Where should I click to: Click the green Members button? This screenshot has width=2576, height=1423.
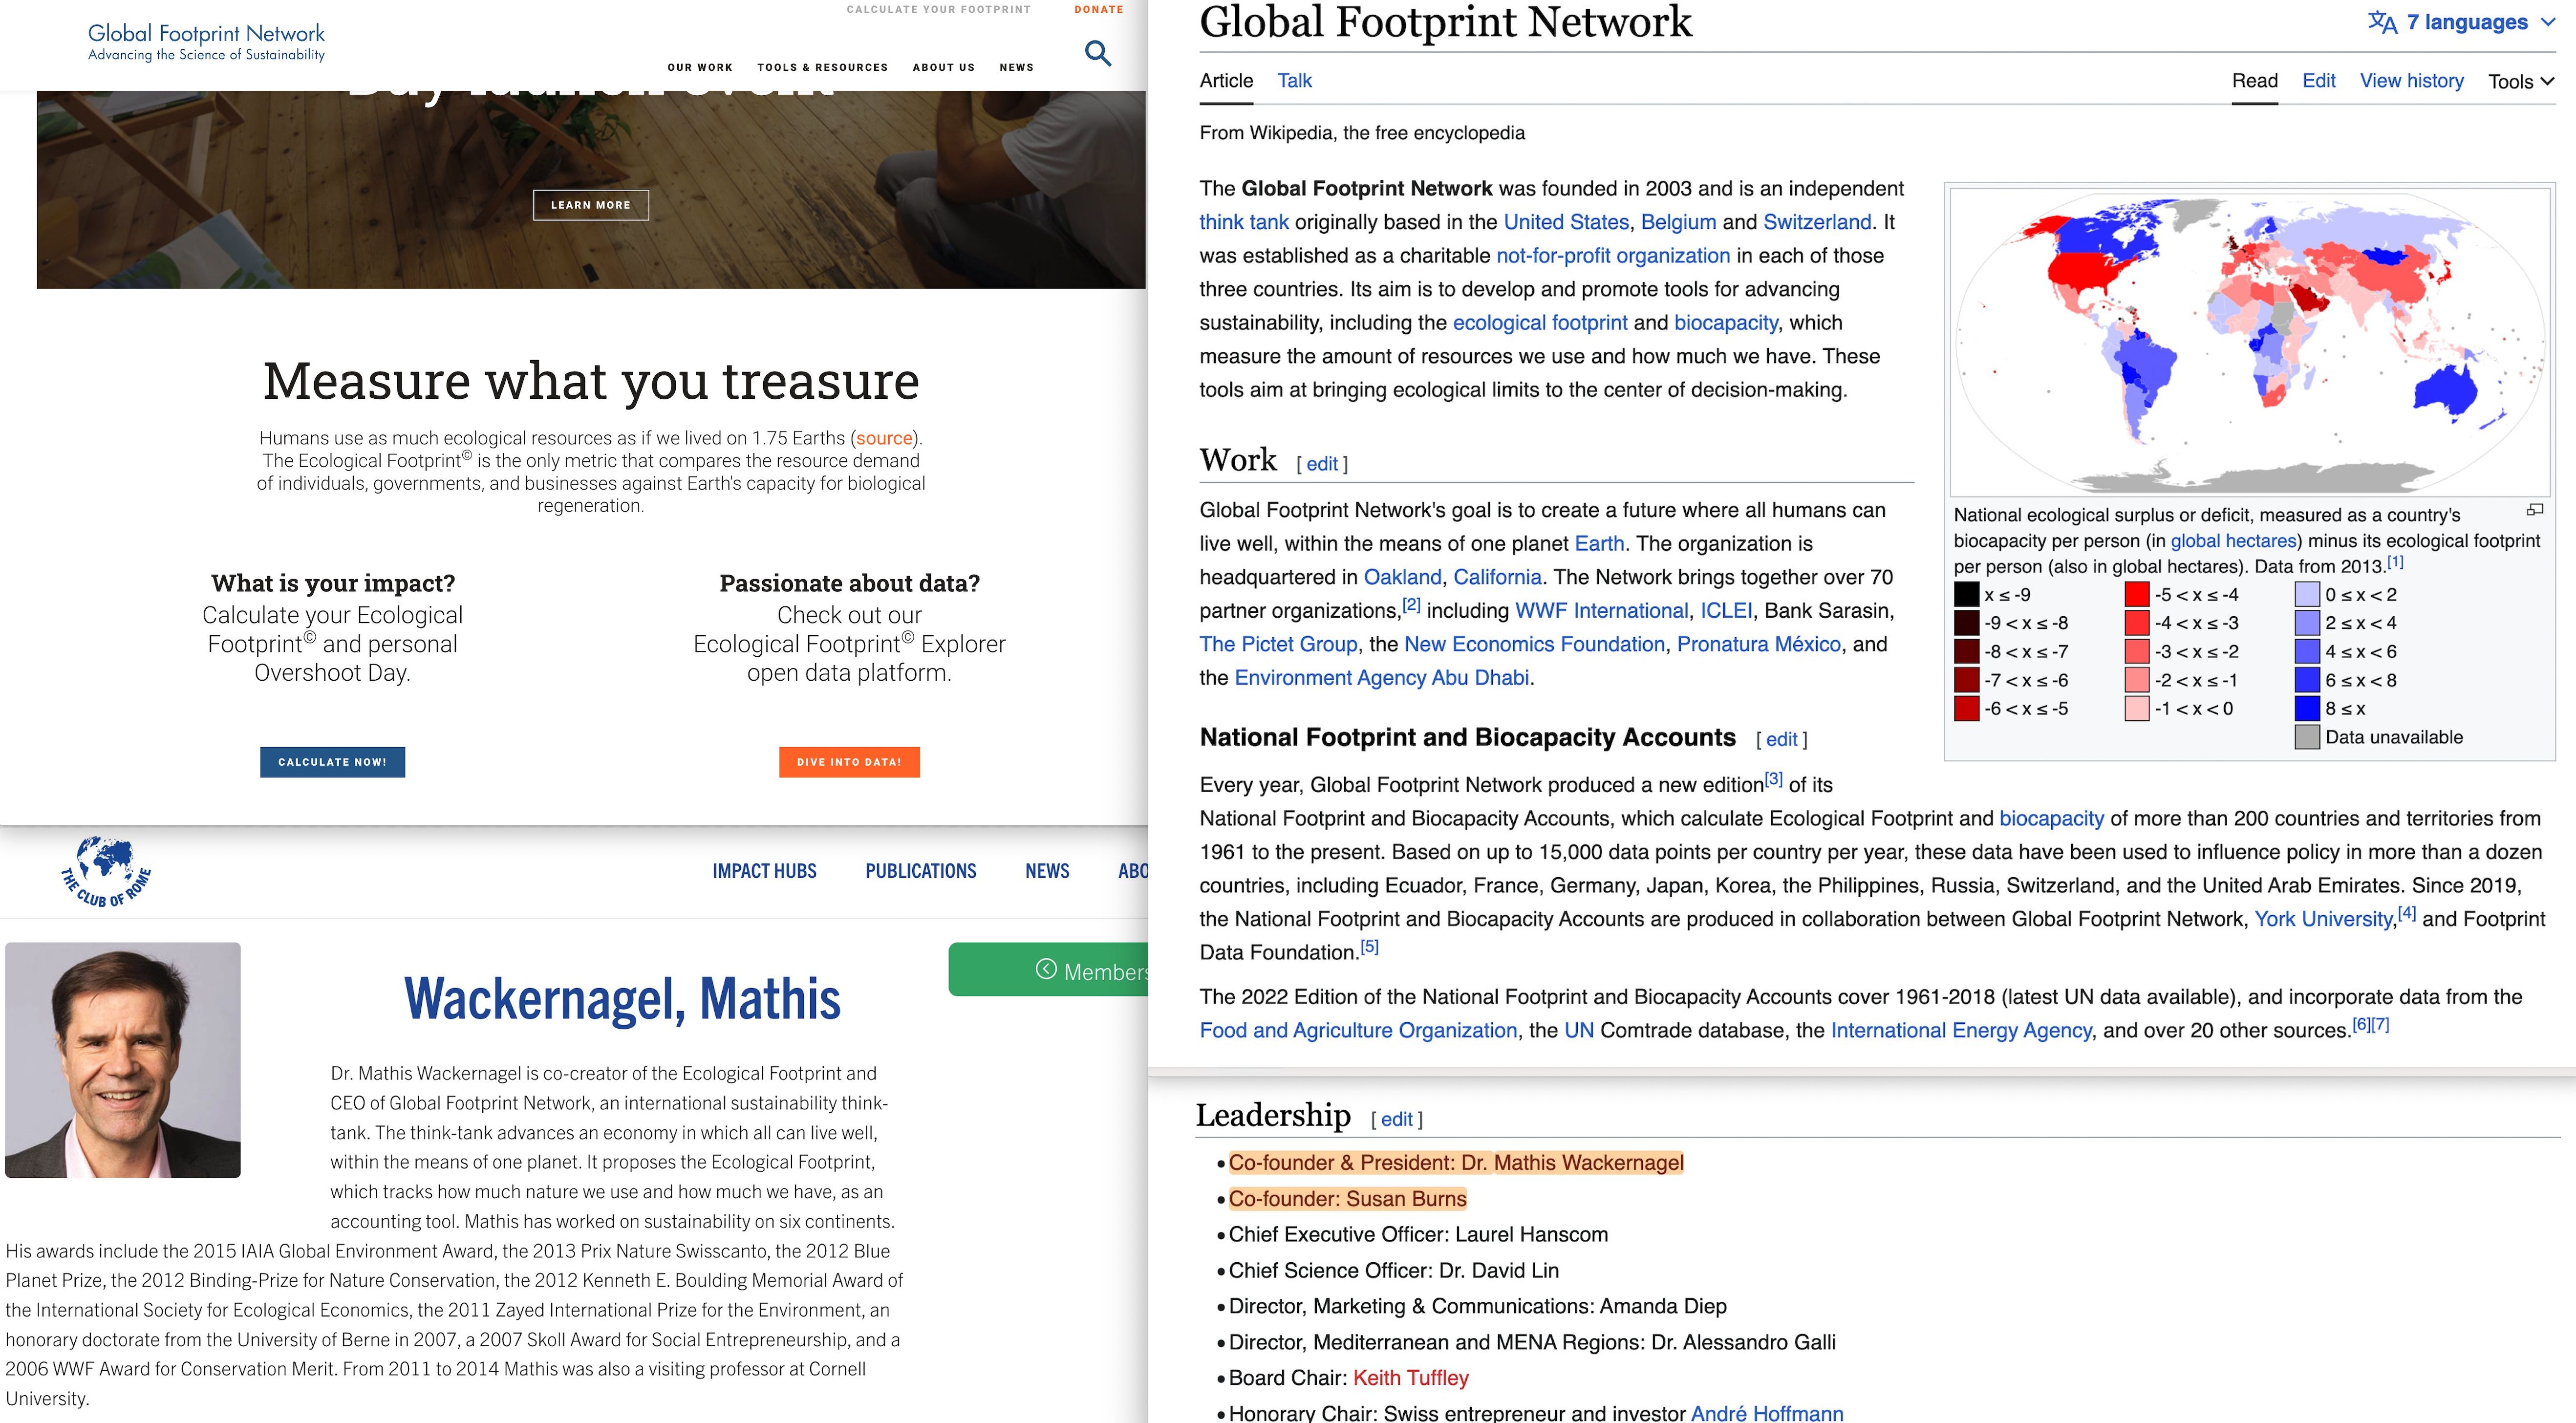coord(1048,969)
